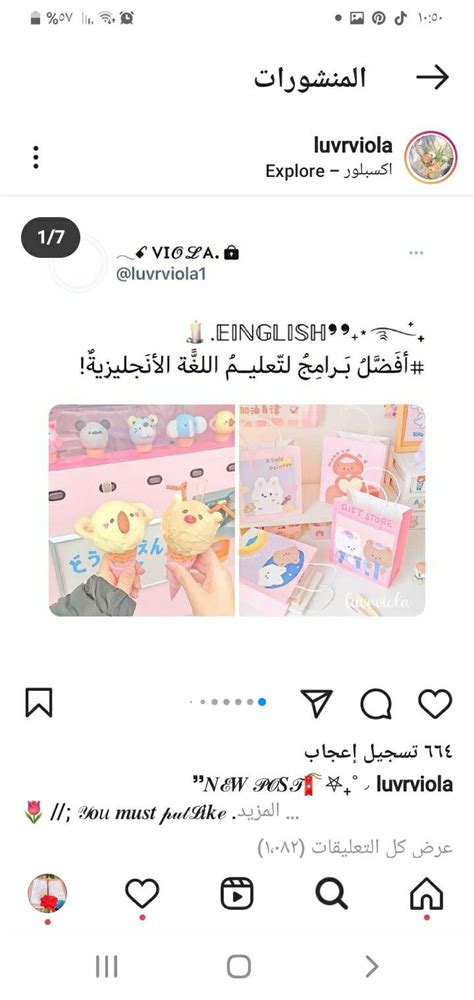Select the carousel page indicator dots
The width and height of the screenshot is (474, 1000).
pyautogui.click(x=228, y=702)
